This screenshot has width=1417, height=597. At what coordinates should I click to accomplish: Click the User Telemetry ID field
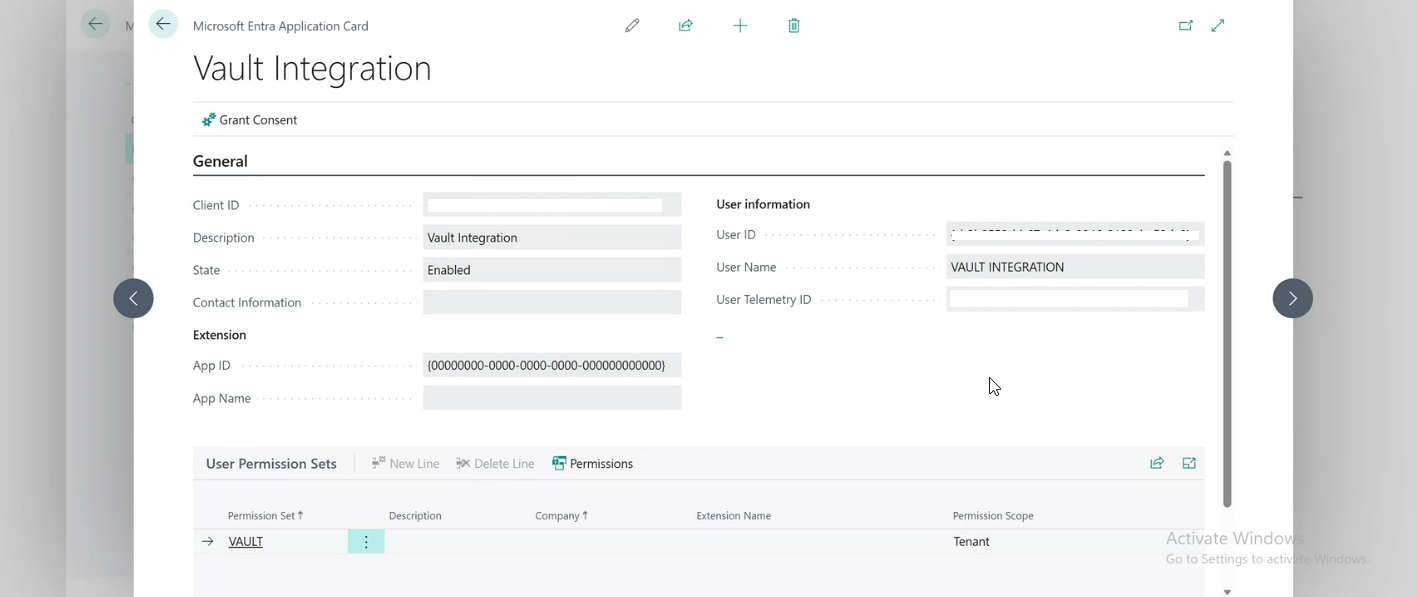tap(1075, 299)
